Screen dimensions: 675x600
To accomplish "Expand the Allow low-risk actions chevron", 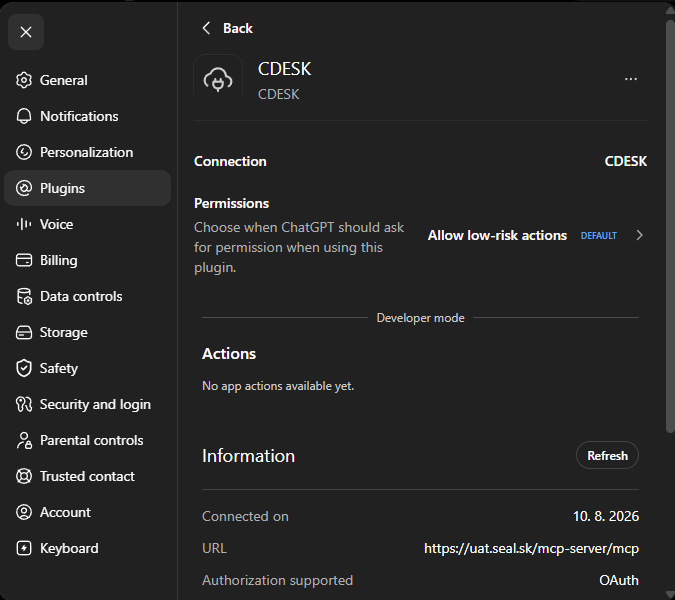I will pos(640,235).
